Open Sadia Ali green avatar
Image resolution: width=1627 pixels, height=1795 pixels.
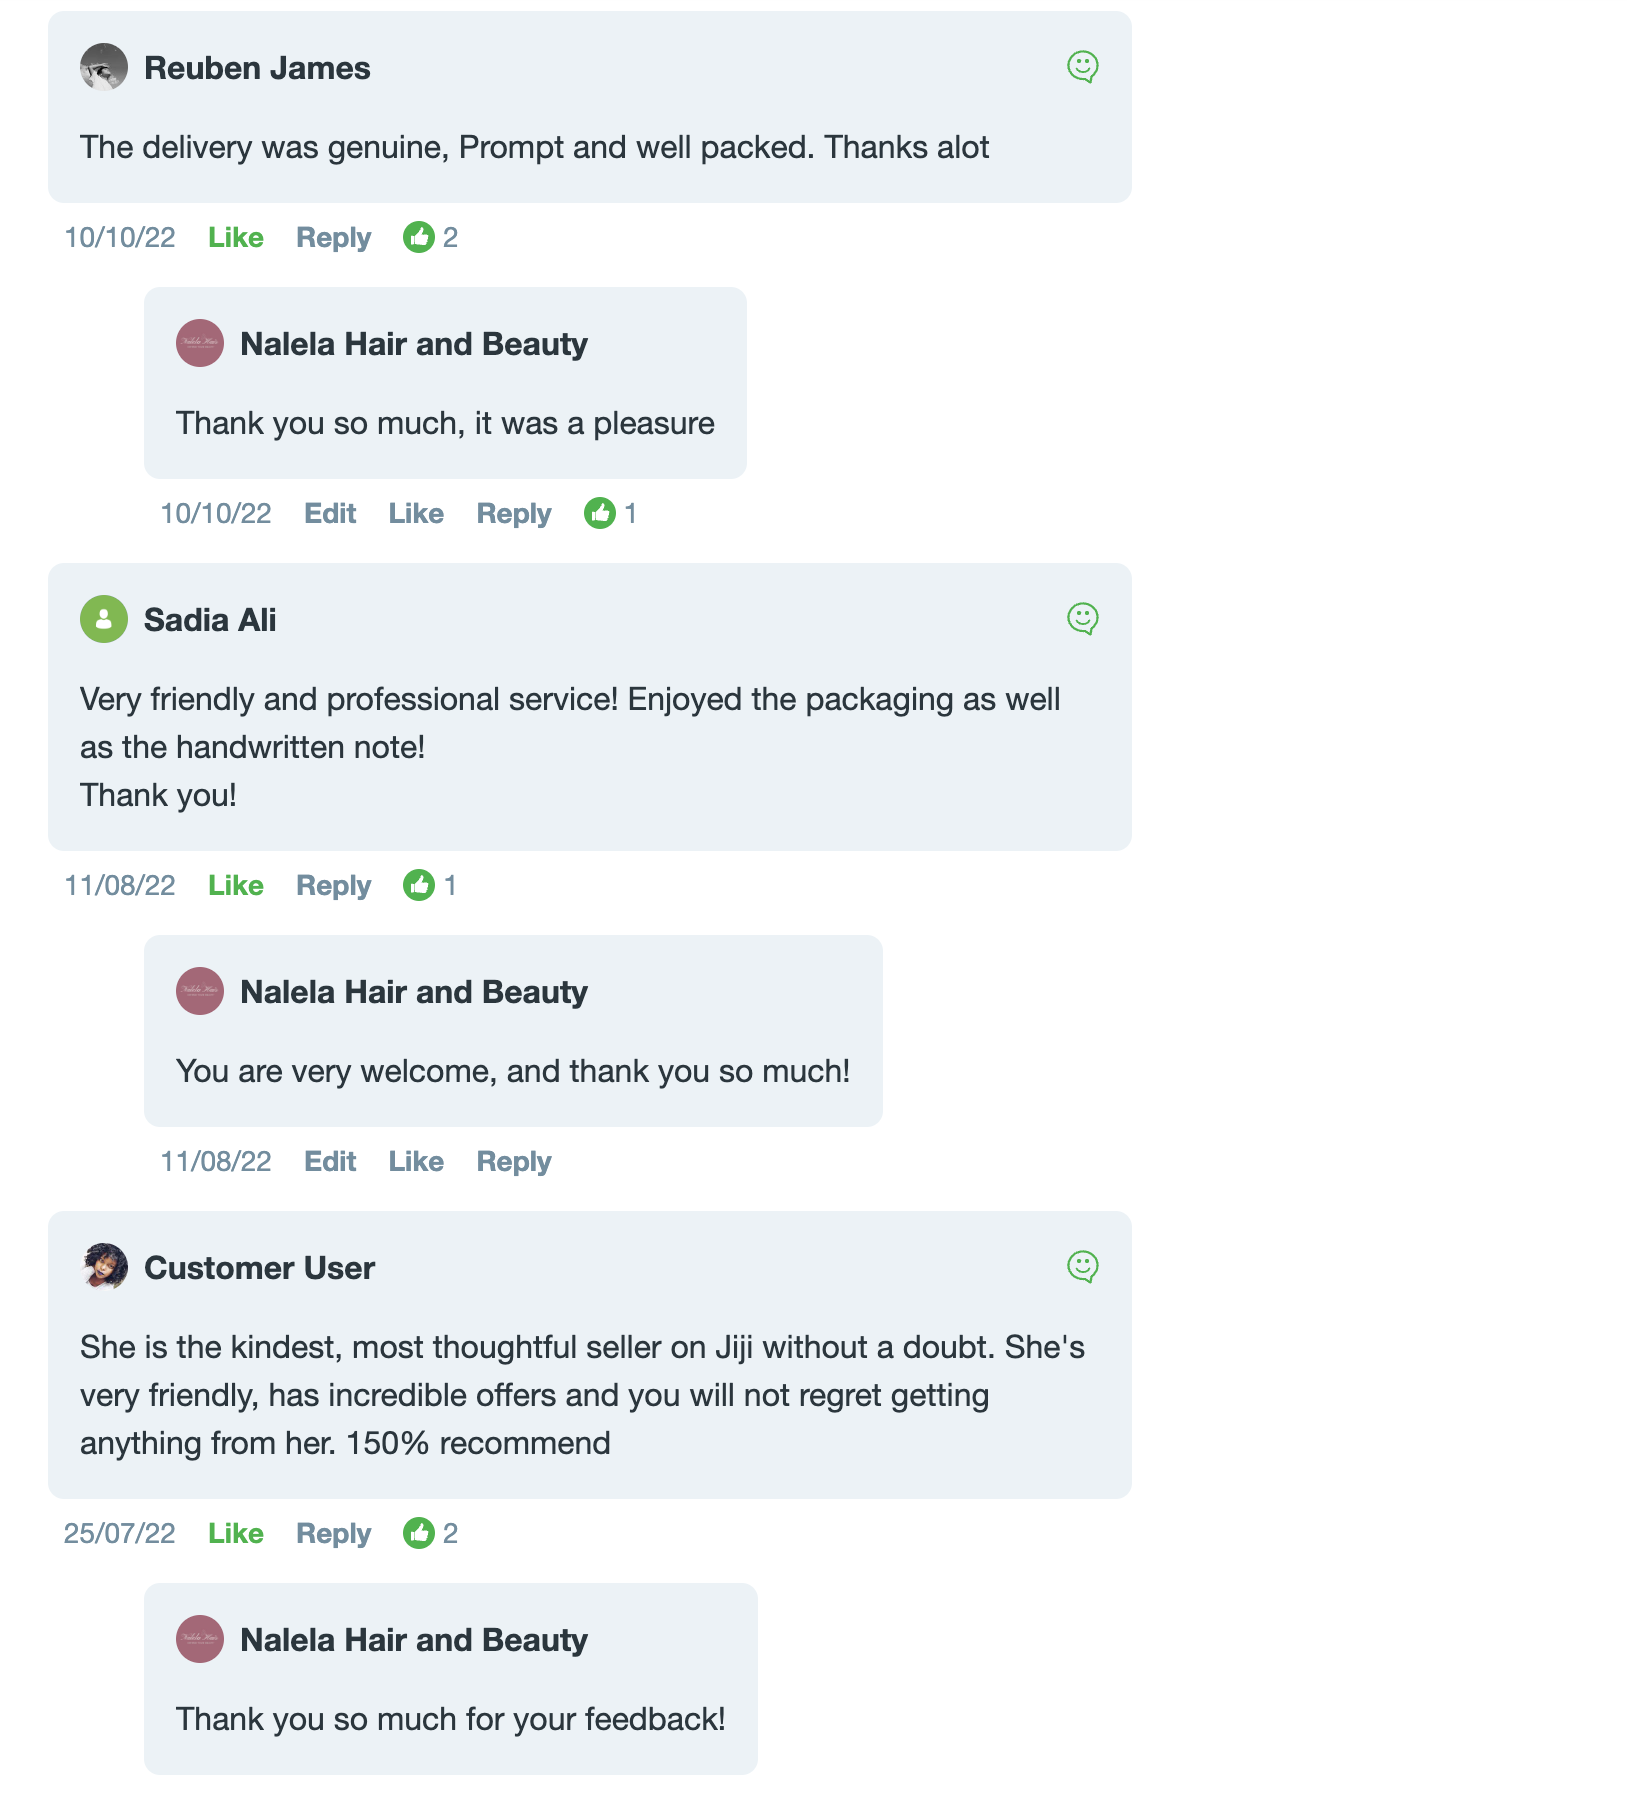pos(104,619)
